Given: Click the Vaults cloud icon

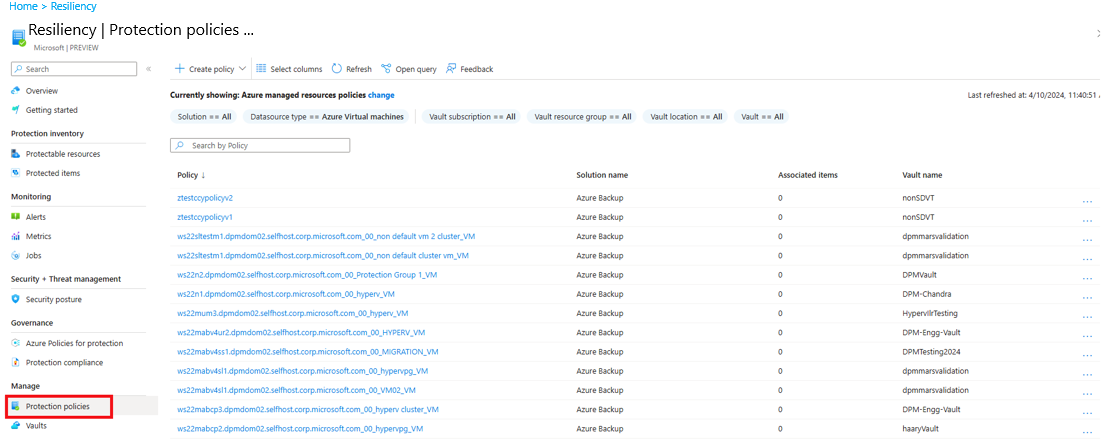Looking at the screenshot, I should point(16,426).
